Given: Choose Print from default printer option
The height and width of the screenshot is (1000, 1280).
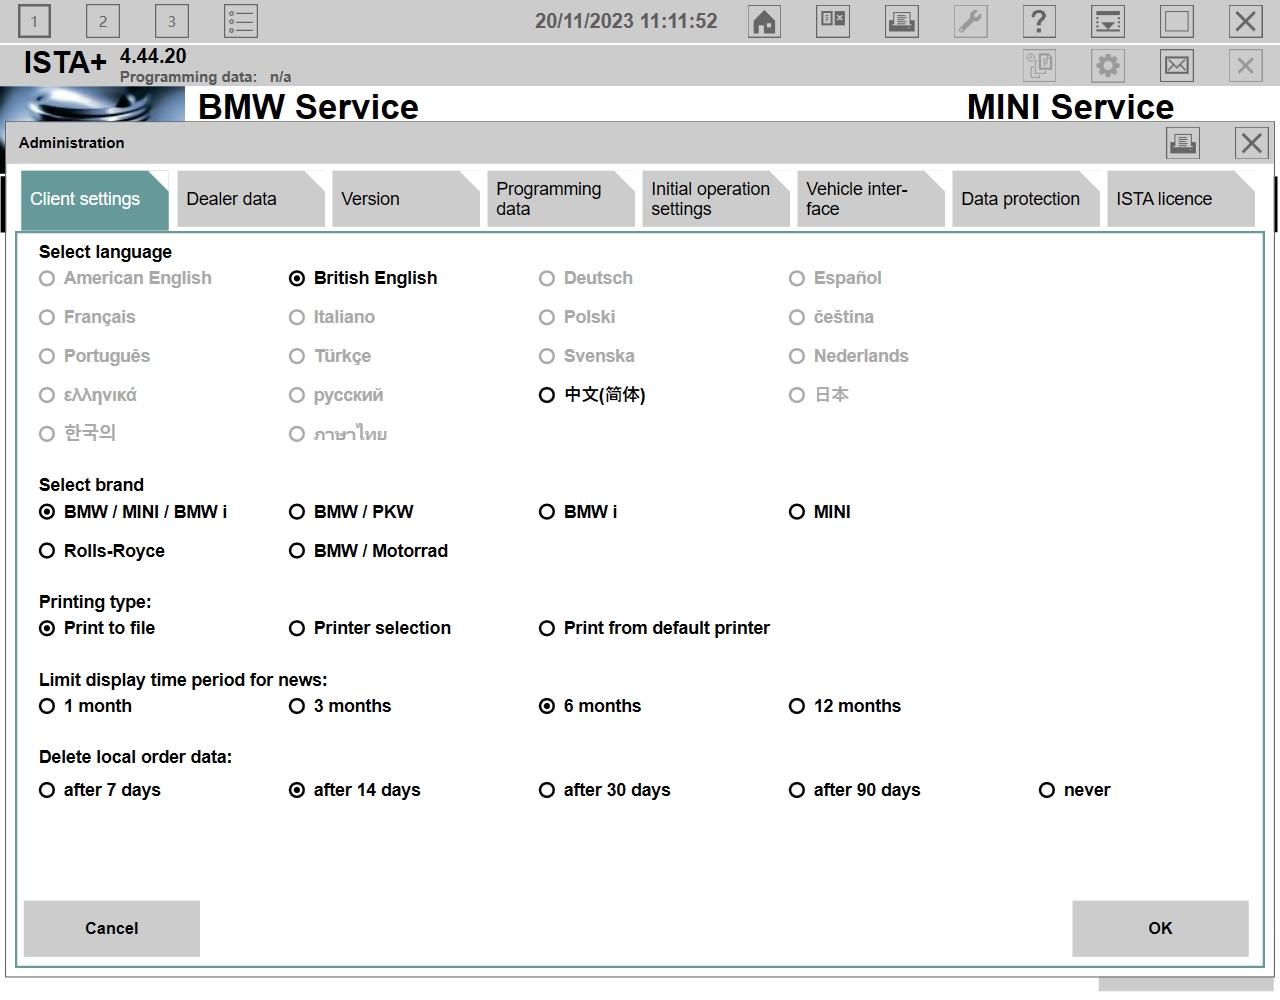Looking at the screenshot, I should pyautogui.click(x=547, y=628).
